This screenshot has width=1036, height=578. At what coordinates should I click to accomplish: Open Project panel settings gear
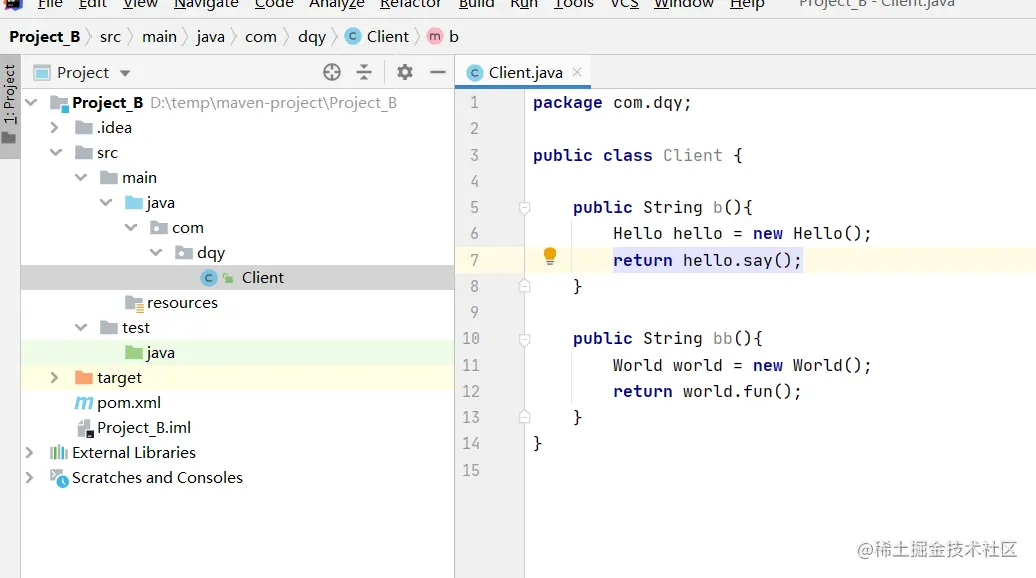click(404, 72)
